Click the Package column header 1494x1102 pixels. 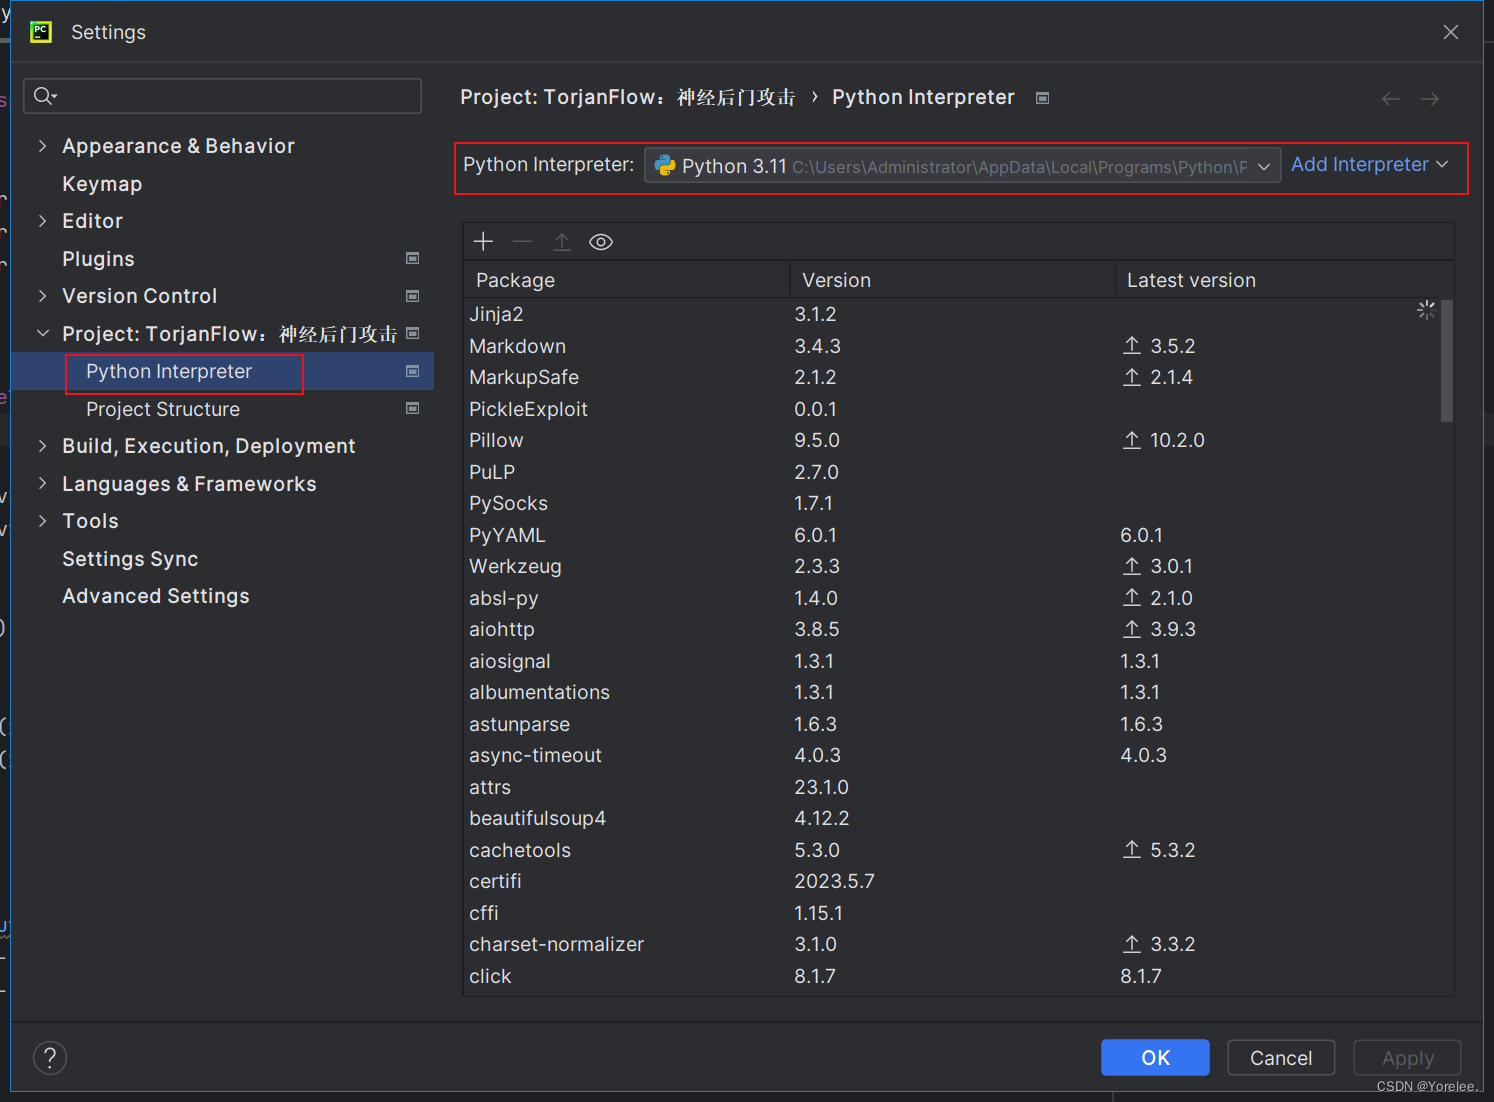point(627,280)
